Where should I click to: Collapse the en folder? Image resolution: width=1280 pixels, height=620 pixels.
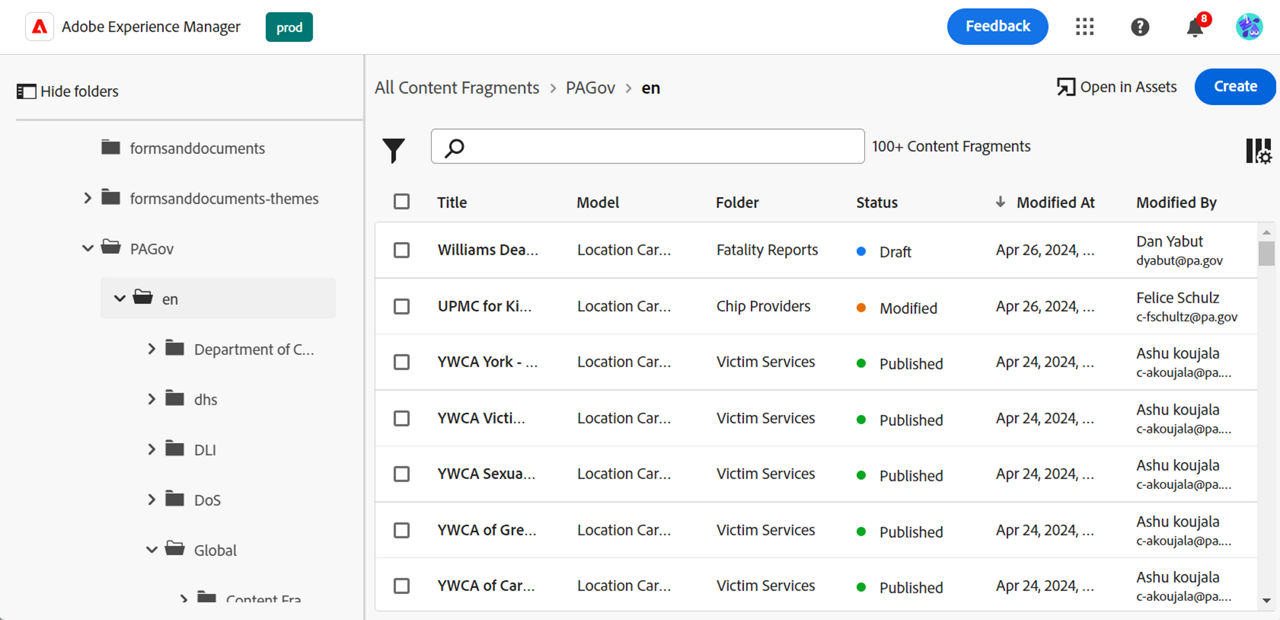[120, 298]
